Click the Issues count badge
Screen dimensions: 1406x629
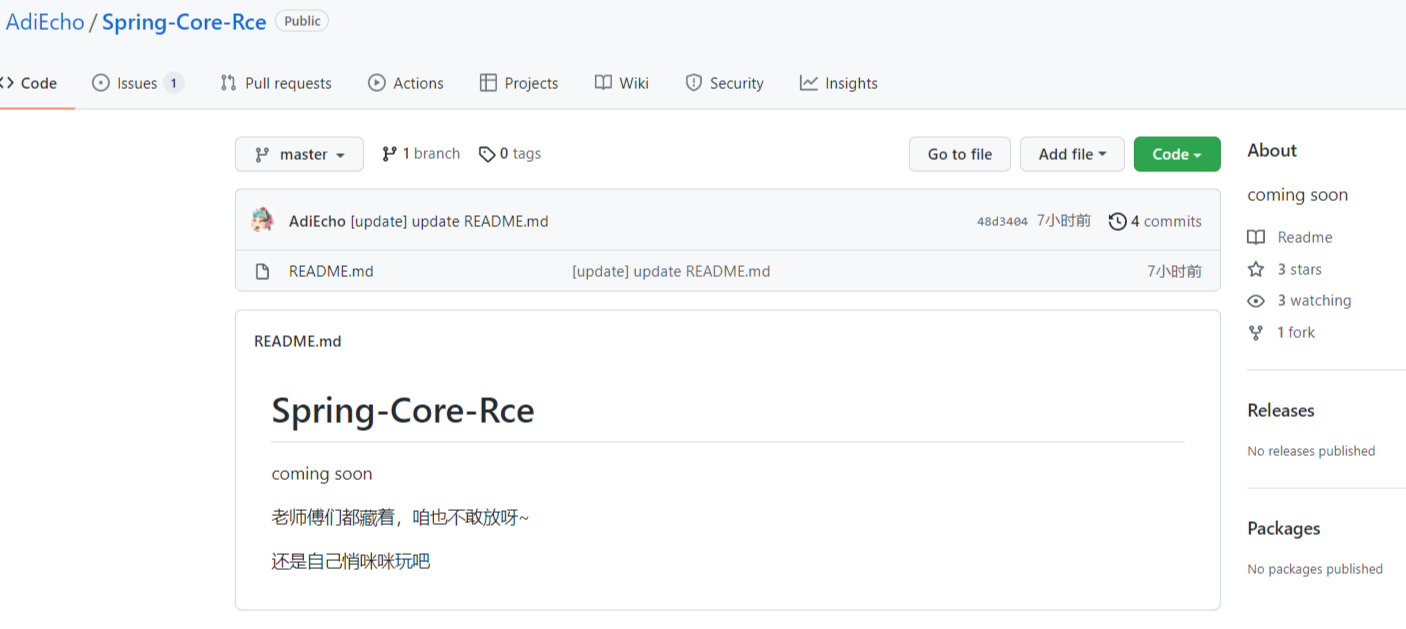tap(173, 83)
